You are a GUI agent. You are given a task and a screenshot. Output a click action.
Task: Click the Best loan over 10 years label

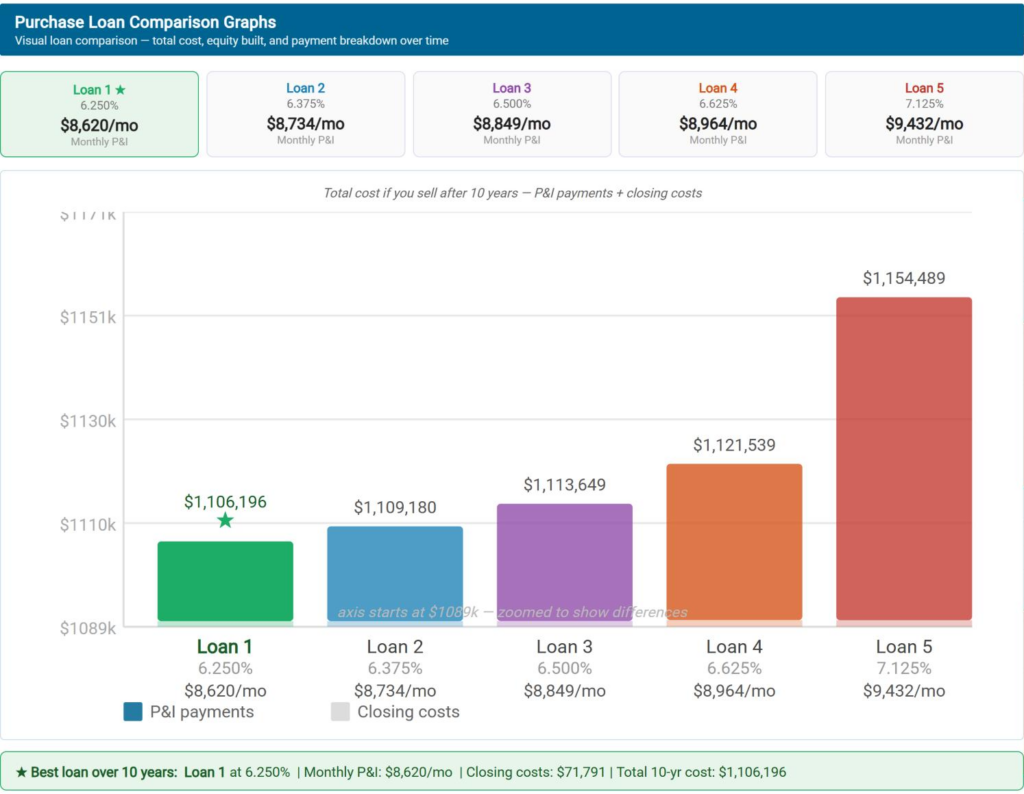click(x=103, y=772)
